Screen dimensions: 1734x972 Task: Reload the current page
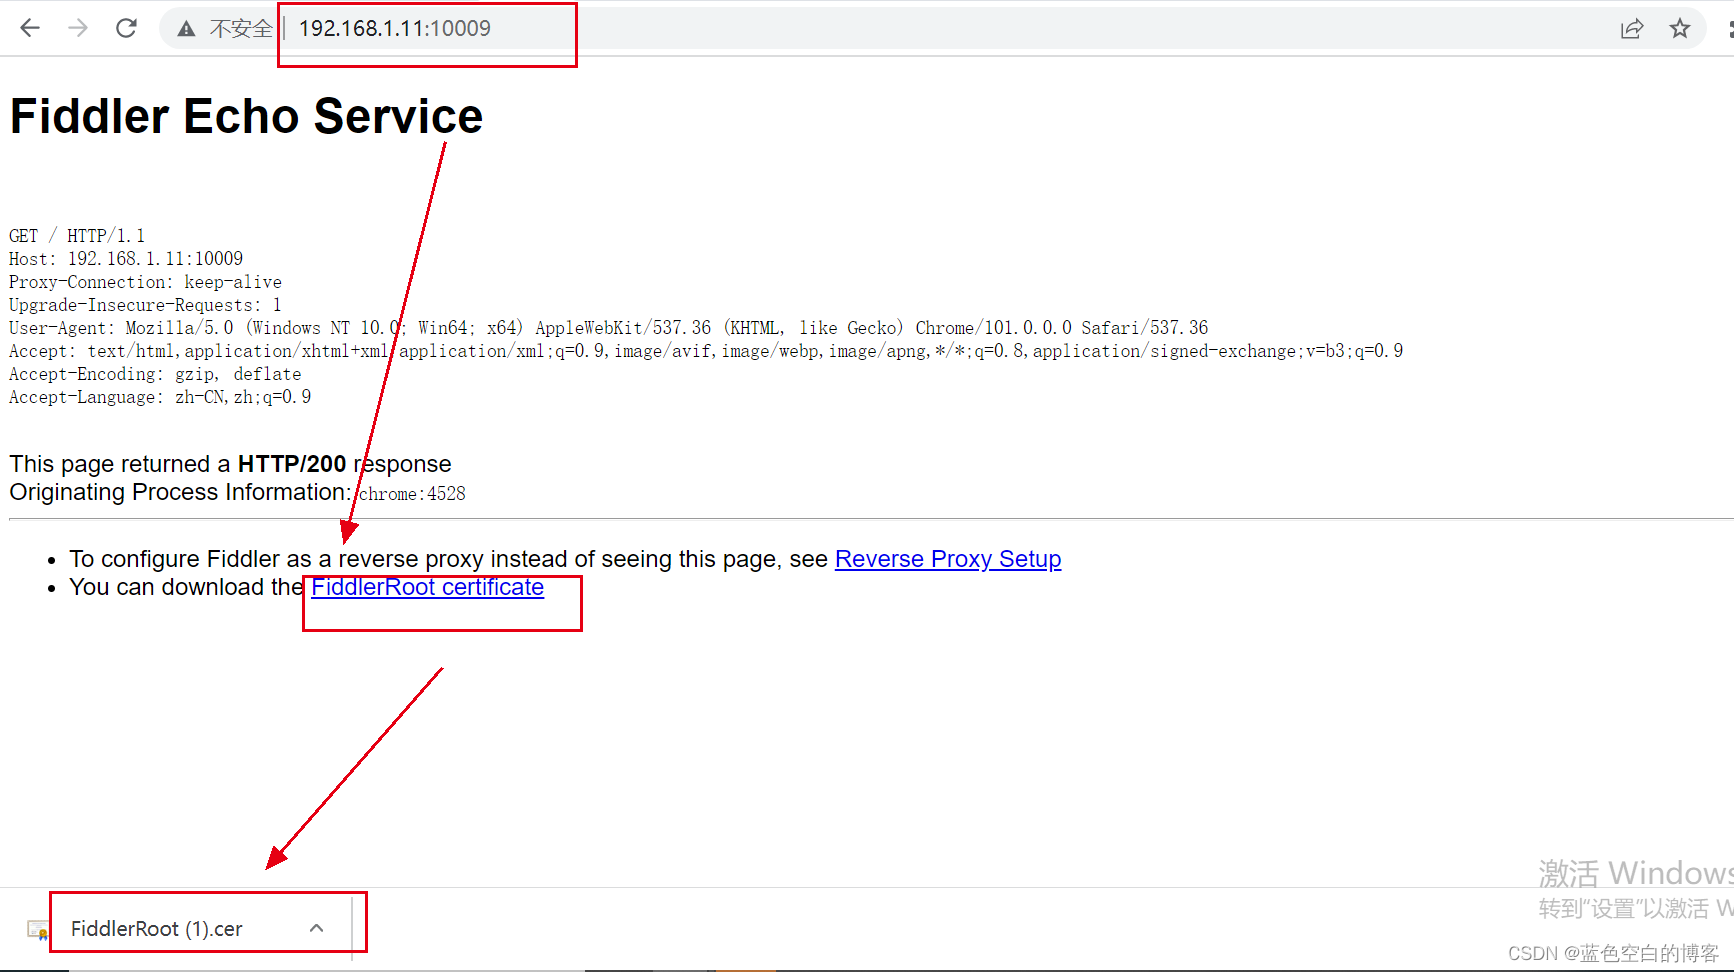126,28
